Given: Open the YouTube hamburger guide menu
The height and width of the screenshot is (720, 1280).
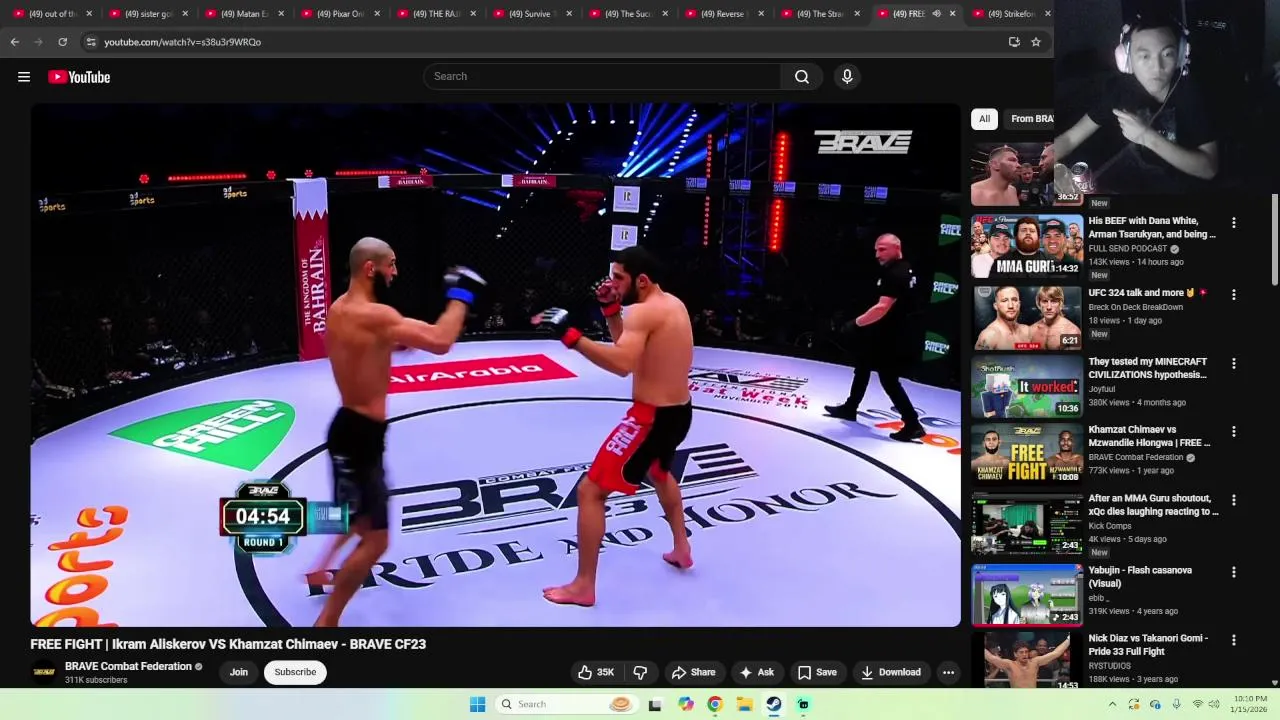Looking at the screenshot, I should (24, 77).
